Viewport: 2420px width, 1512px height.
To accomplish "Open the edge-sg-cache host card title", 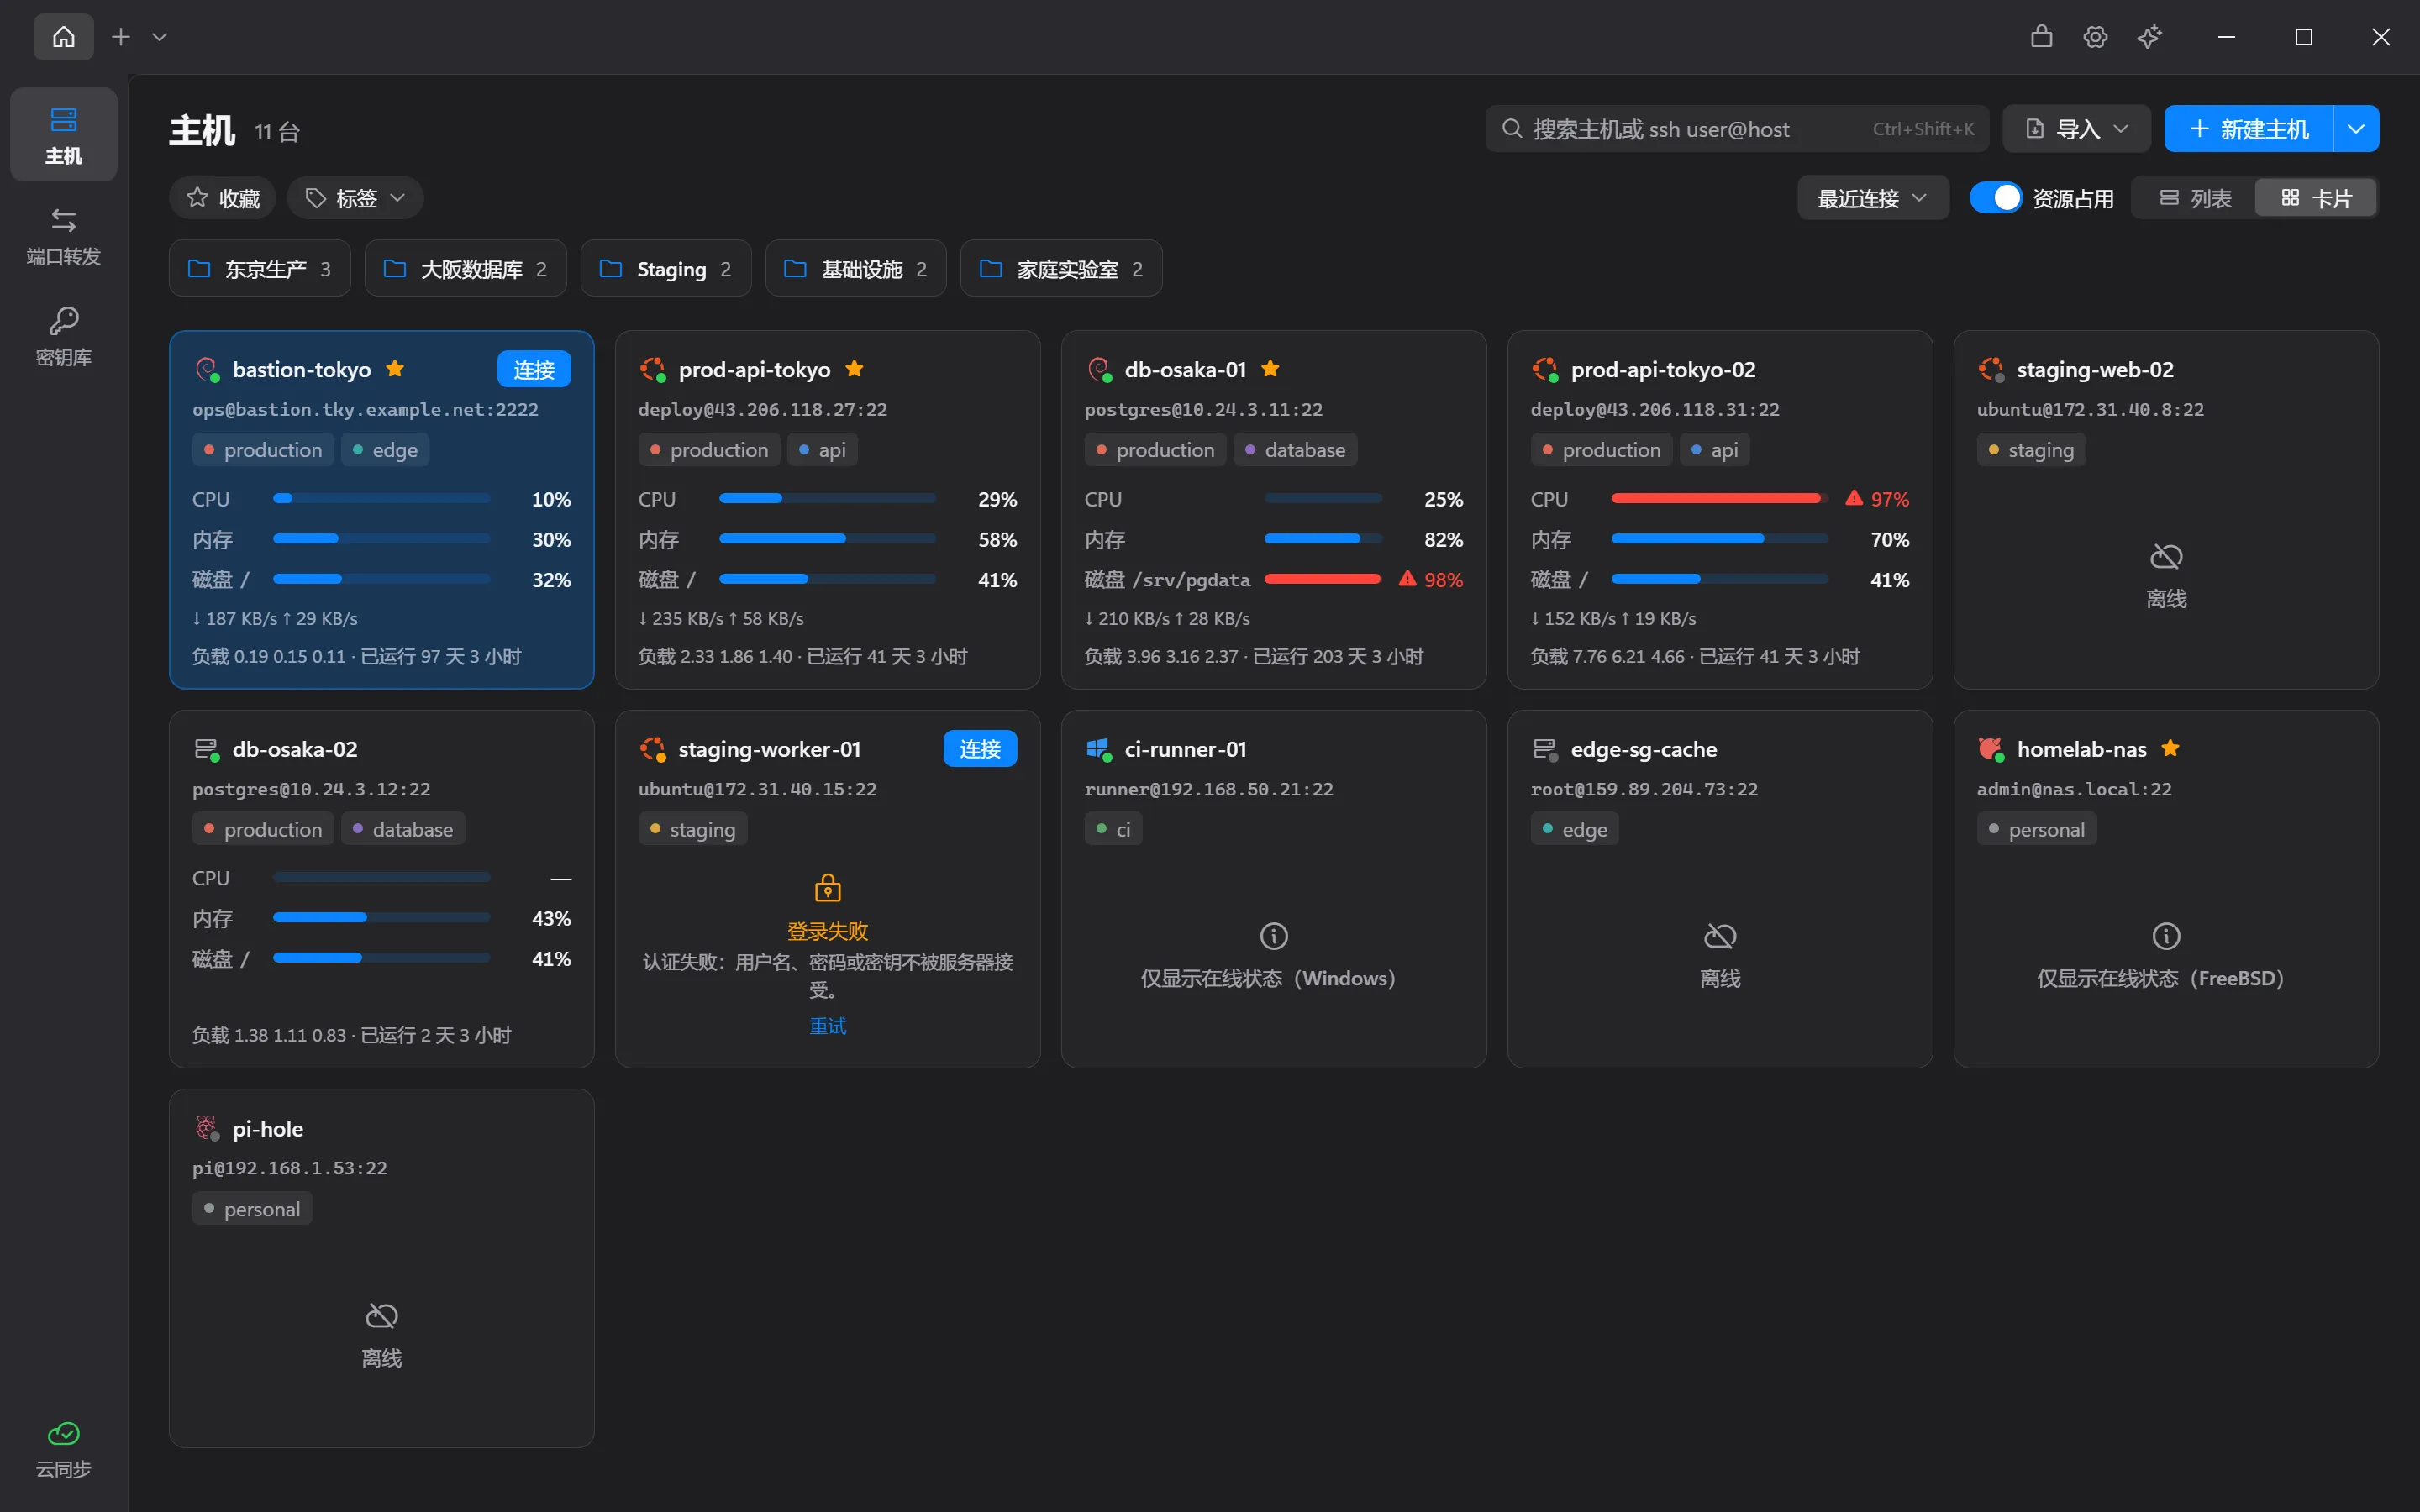I will pos(1643,748).
